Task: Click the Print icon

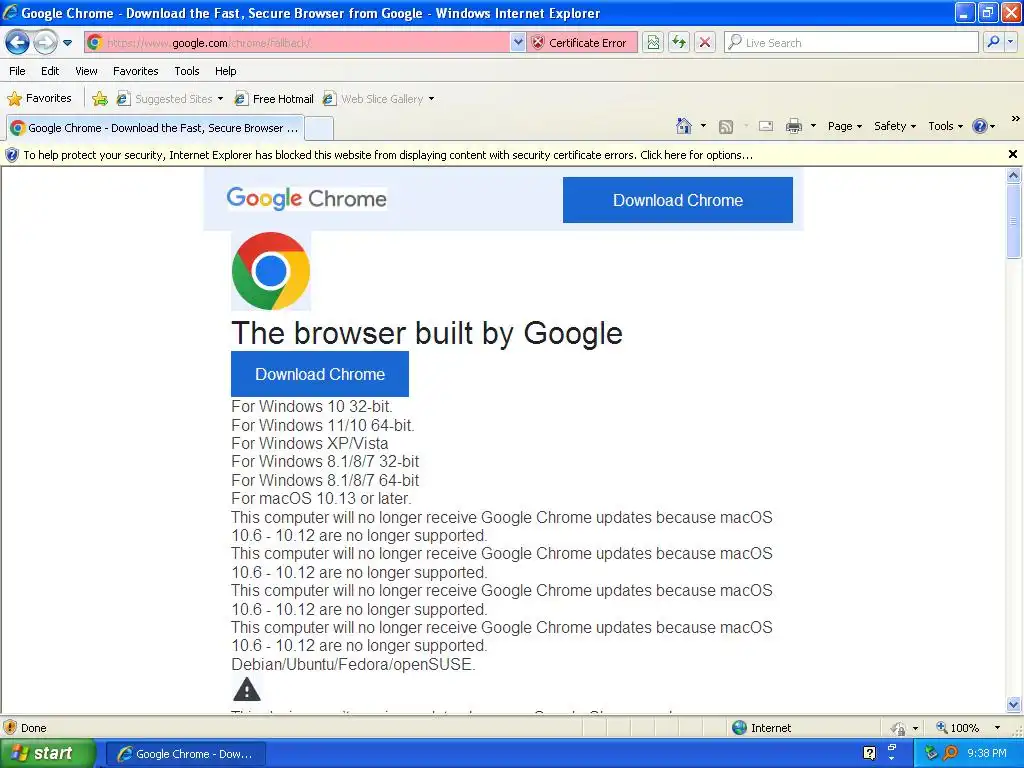Action: tap(793, 126)
